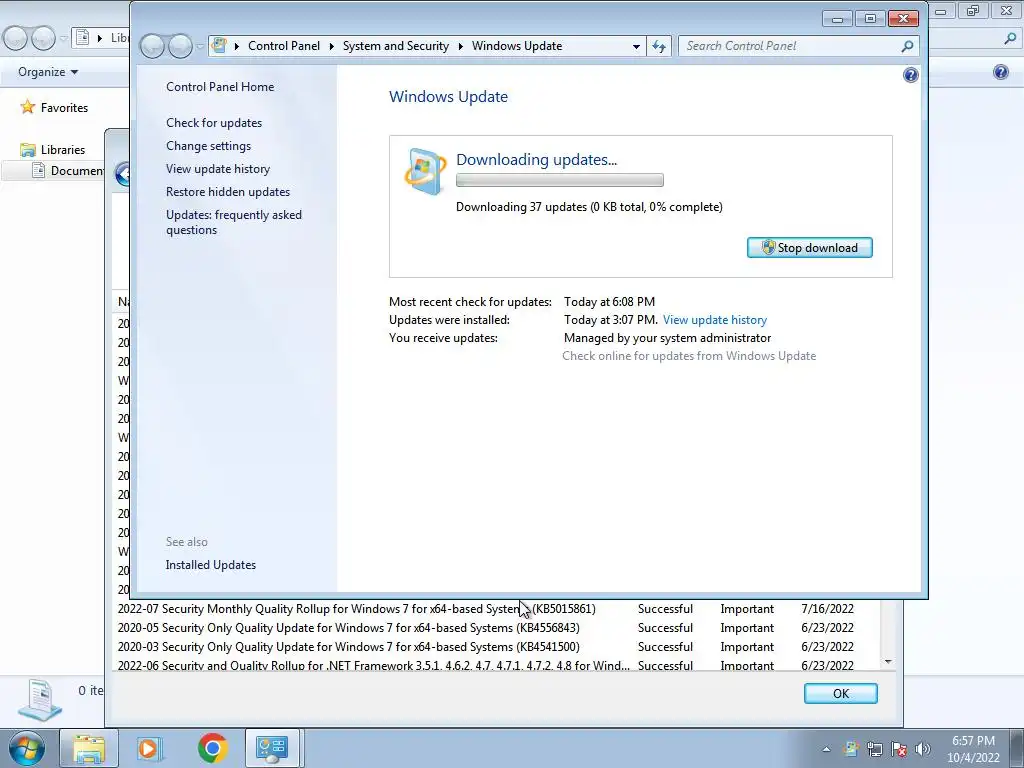The width and height of the screenshot is (1024, 768).
Task: Open the network tray icon
Action: click(874, 749)
